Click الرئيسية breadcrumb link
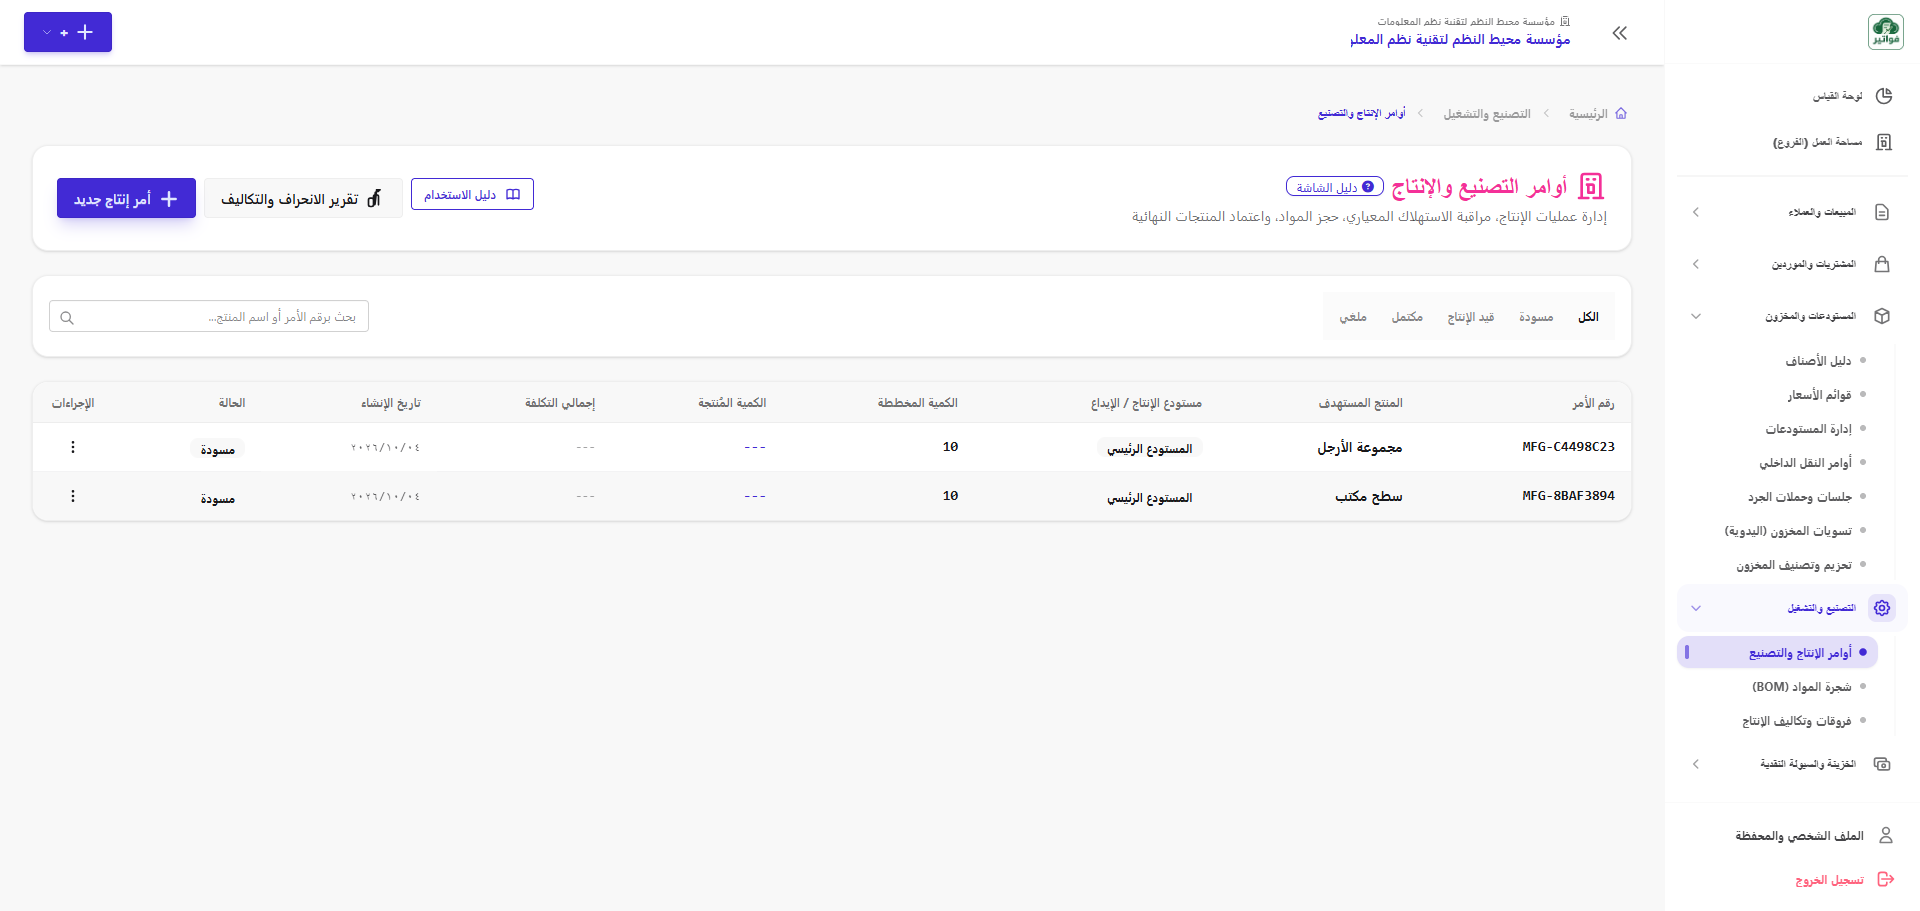Image resolution: width=1920 pixels, height=911 pixels. pos(1588,114)
